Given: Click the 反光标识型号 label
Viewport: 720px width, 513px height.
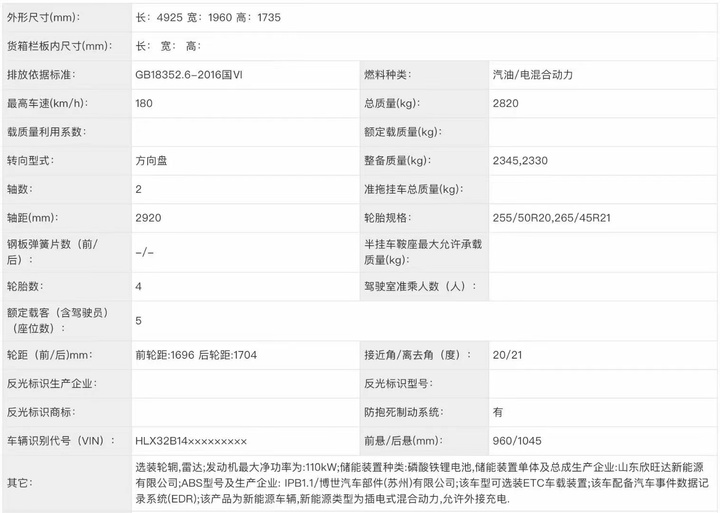Looking at the screenshot, I should tap(399, 383).
